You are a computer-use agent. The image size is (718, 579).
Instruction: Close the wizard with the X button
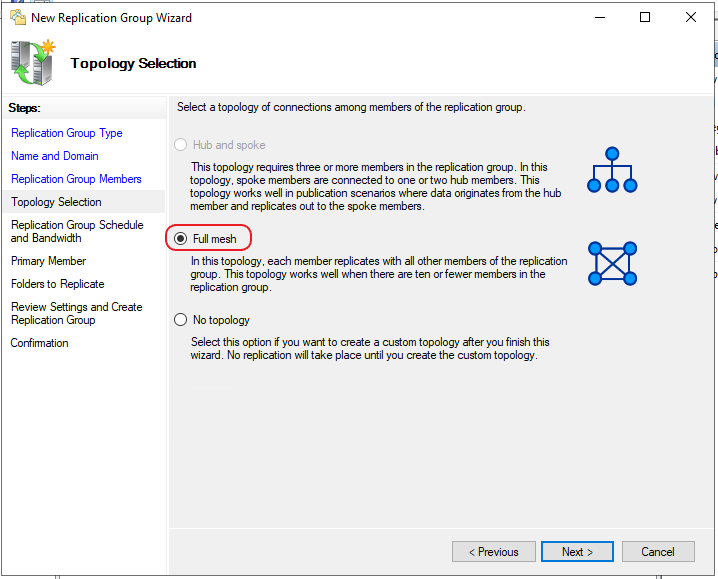(691, 17)
